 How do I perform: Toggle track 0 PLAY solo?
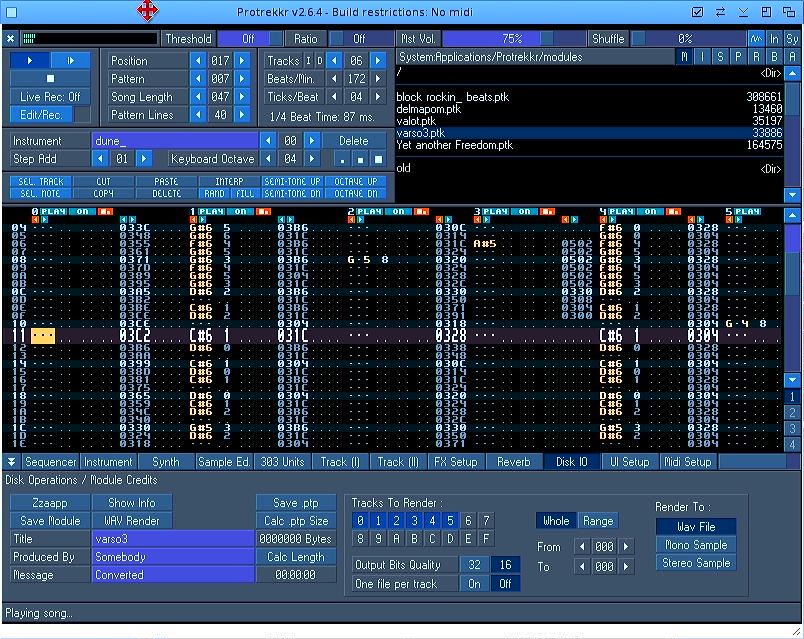53,211
